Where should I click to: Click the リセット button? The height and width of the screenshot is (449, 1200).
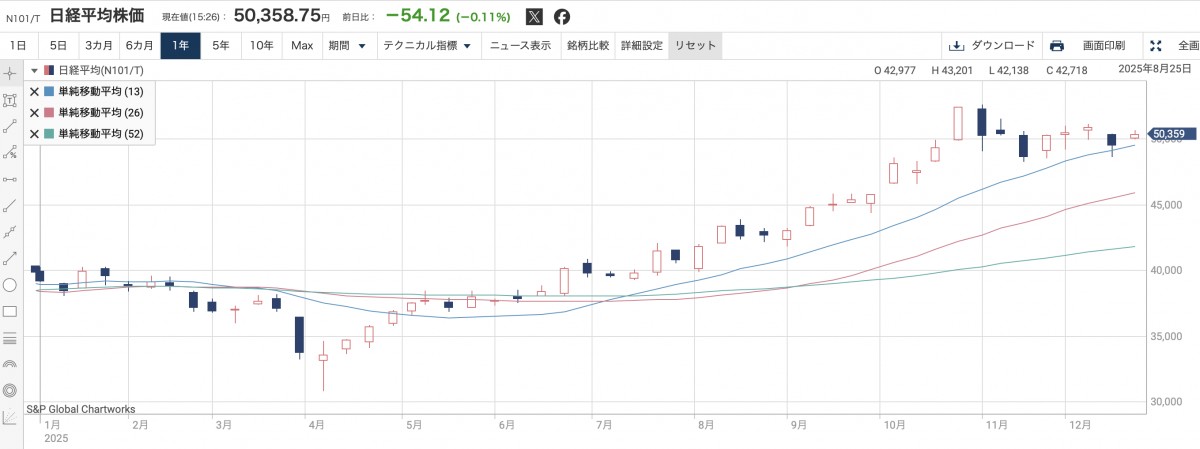(694, 46)
